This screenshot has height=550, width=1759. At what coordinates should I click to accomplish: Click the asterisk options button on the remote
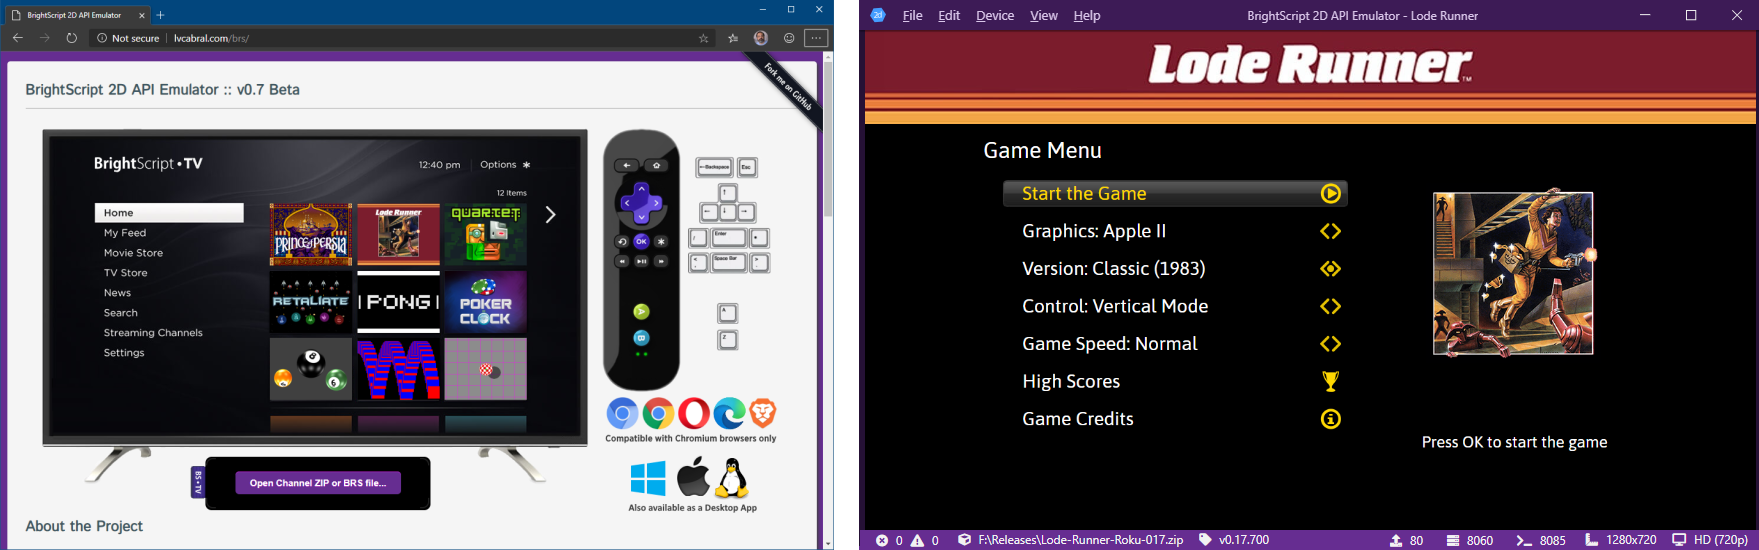coord(660,241)
